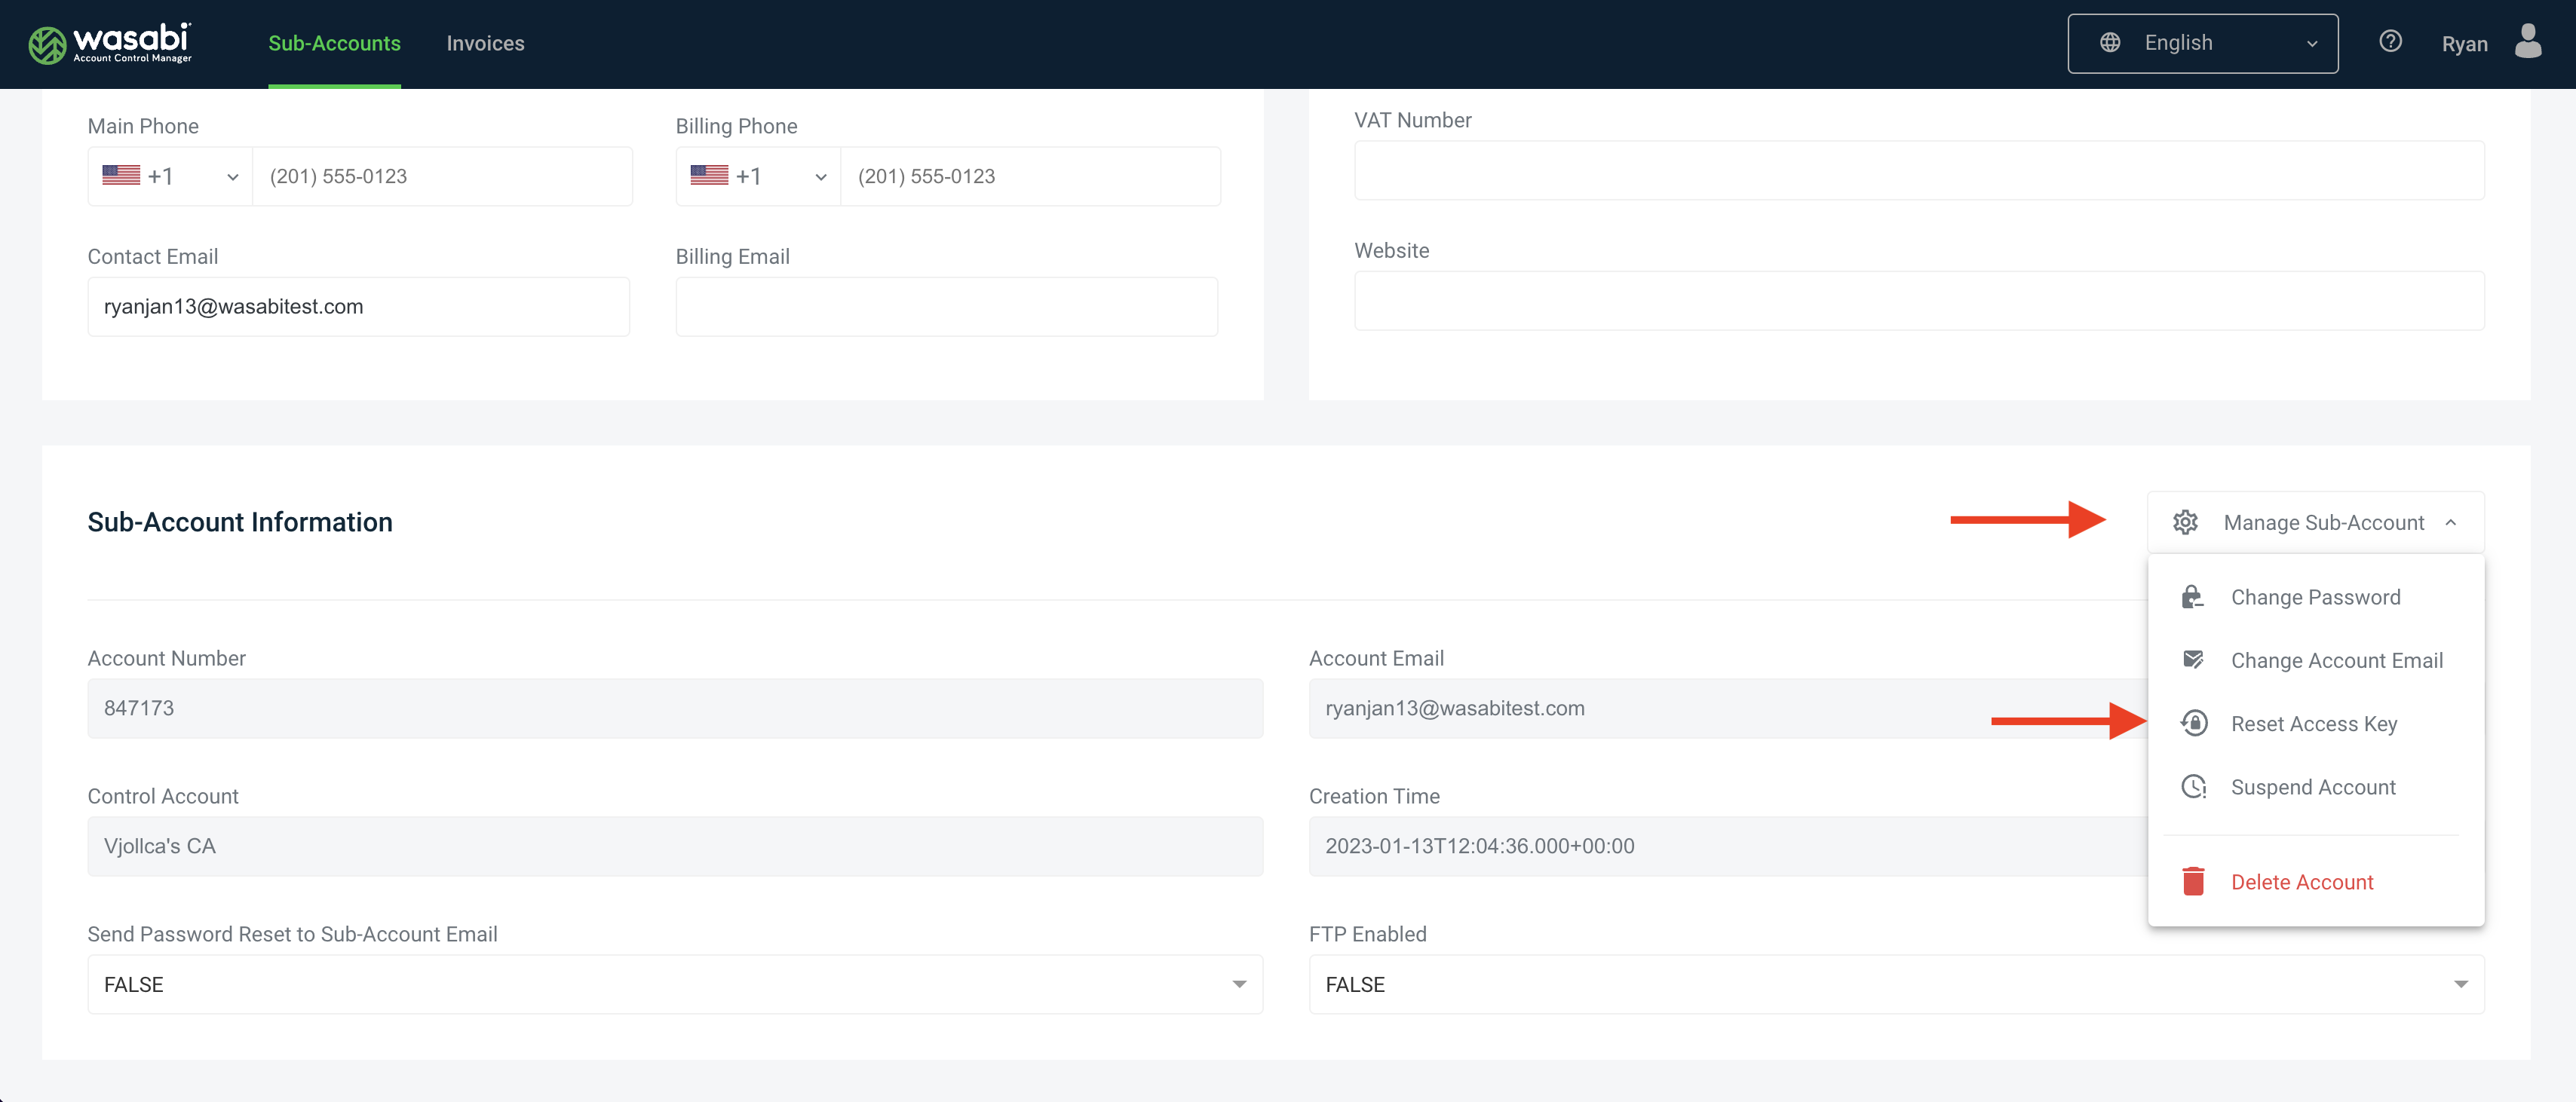Viewport: 2576px width, 1102px height.
Task: Focus the Main Phone number field
Action: [x=442, y=176]
